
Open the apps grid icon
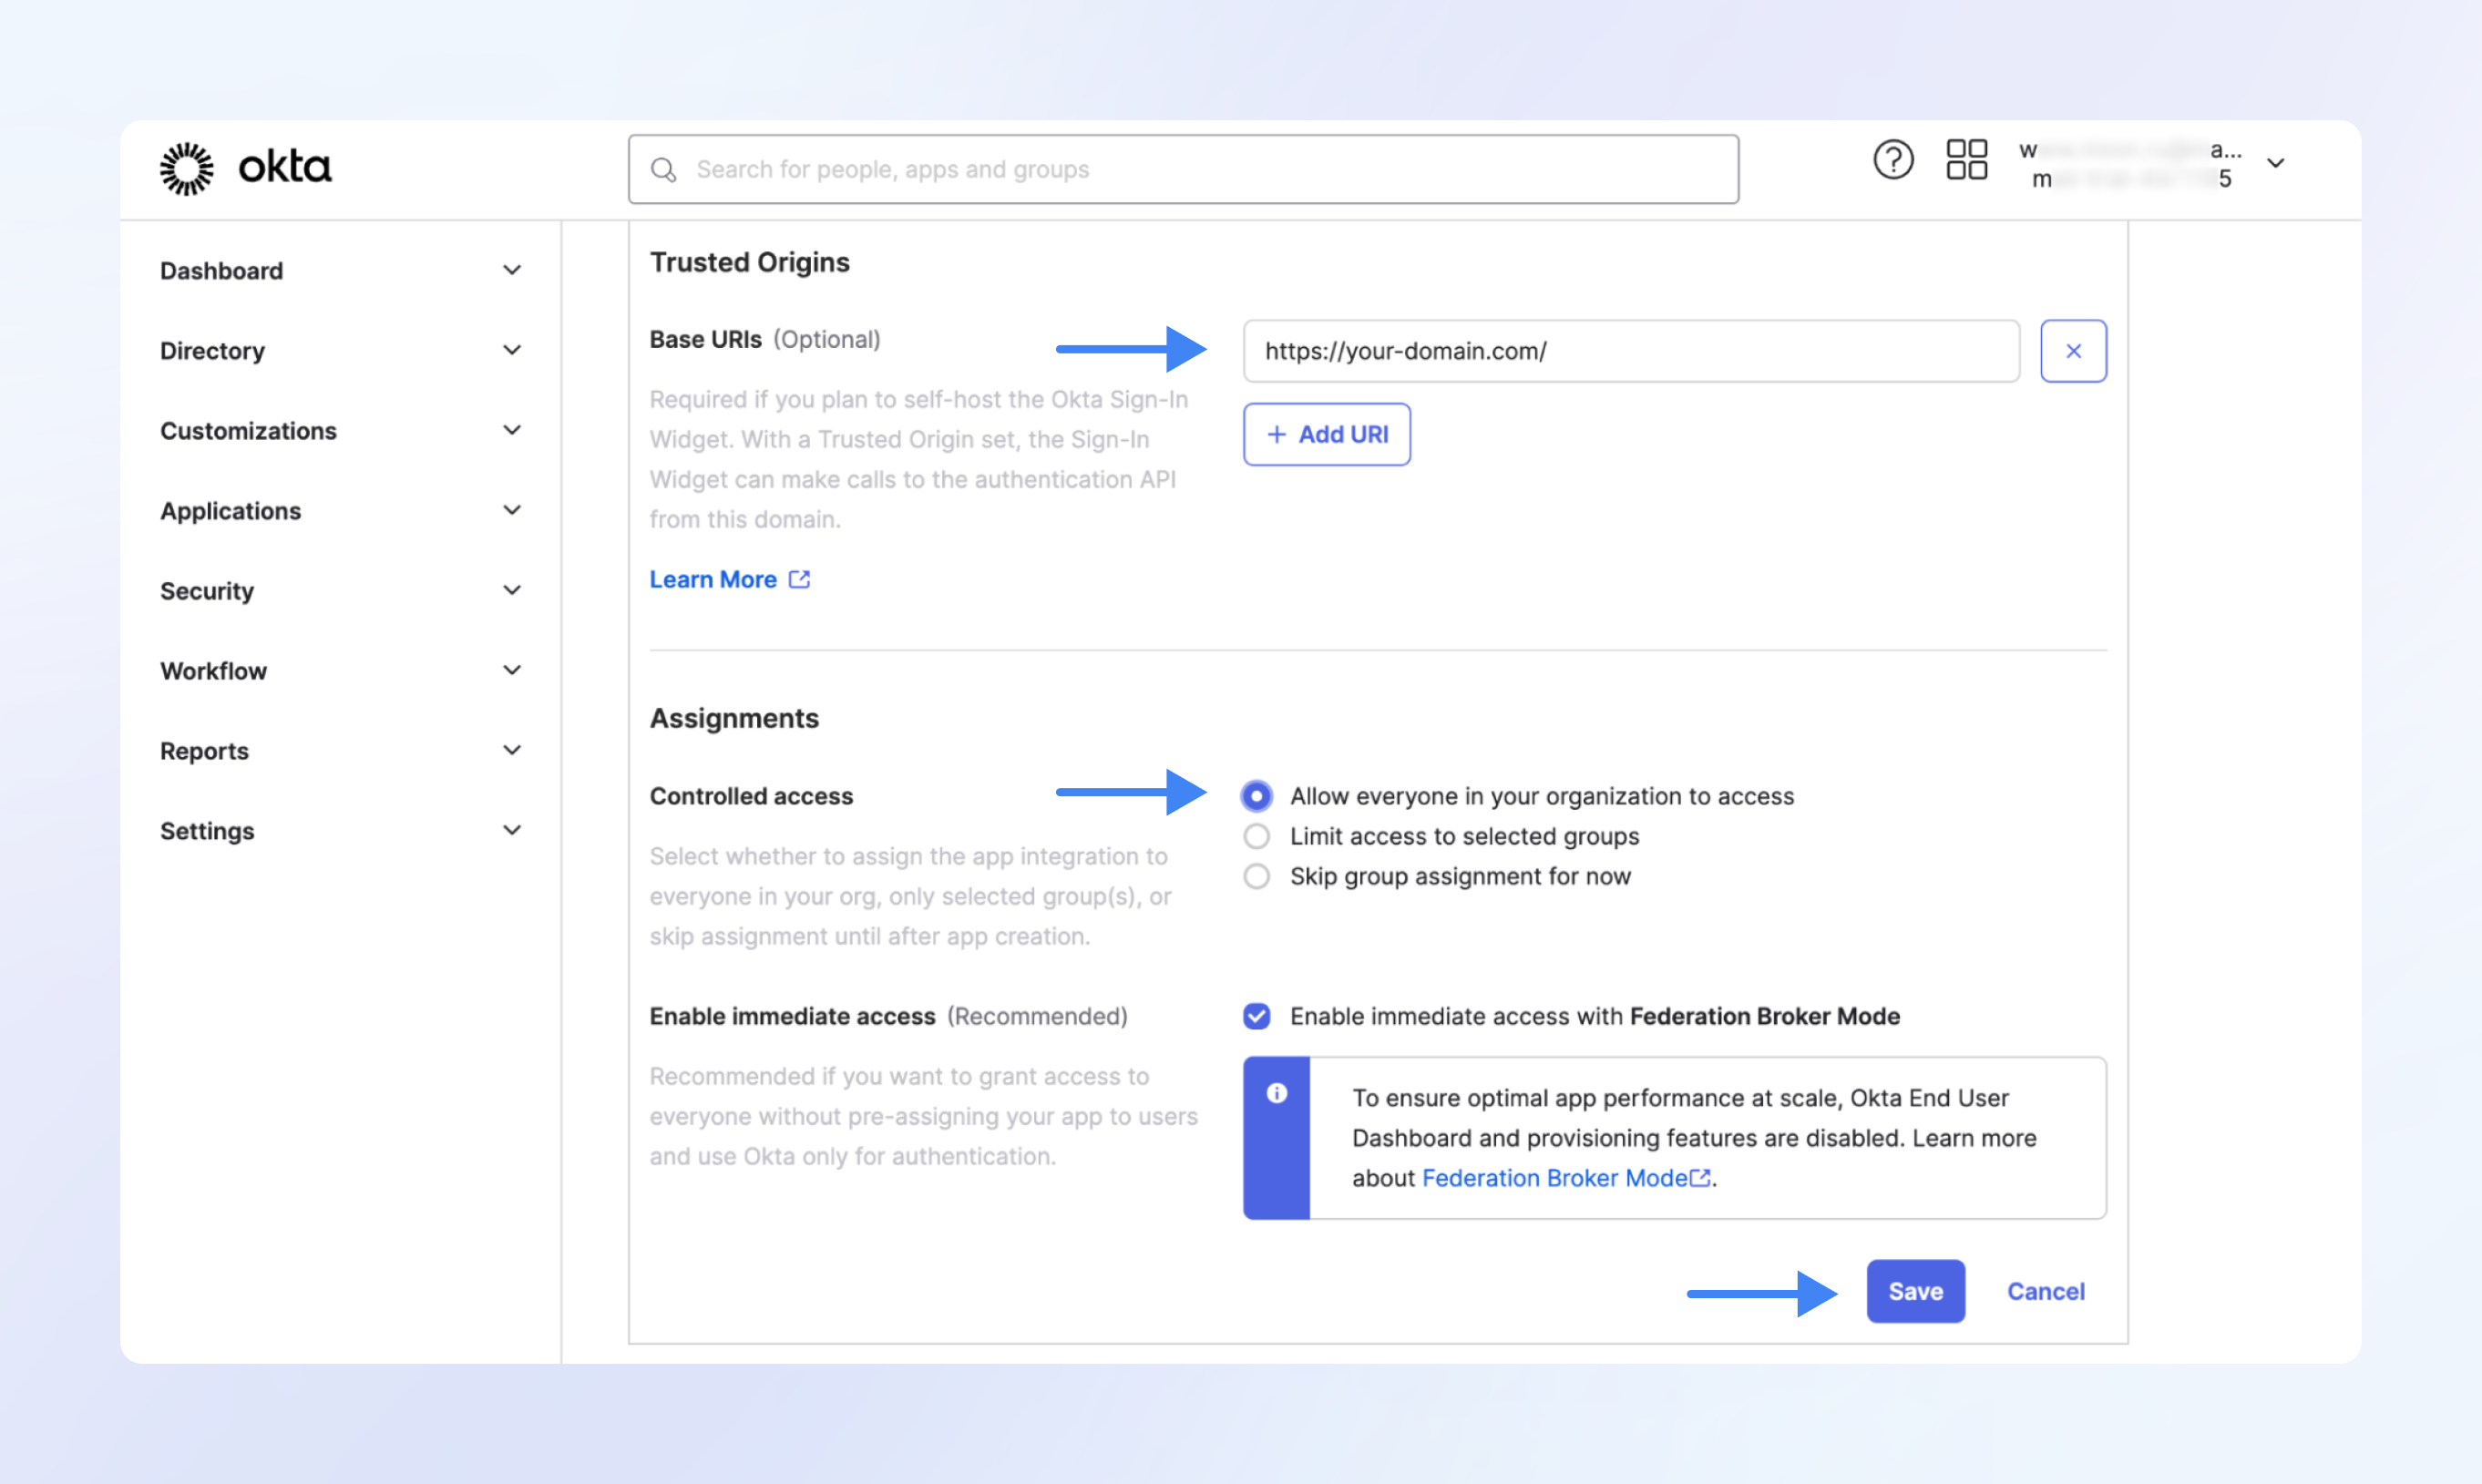pos(1966,160)
